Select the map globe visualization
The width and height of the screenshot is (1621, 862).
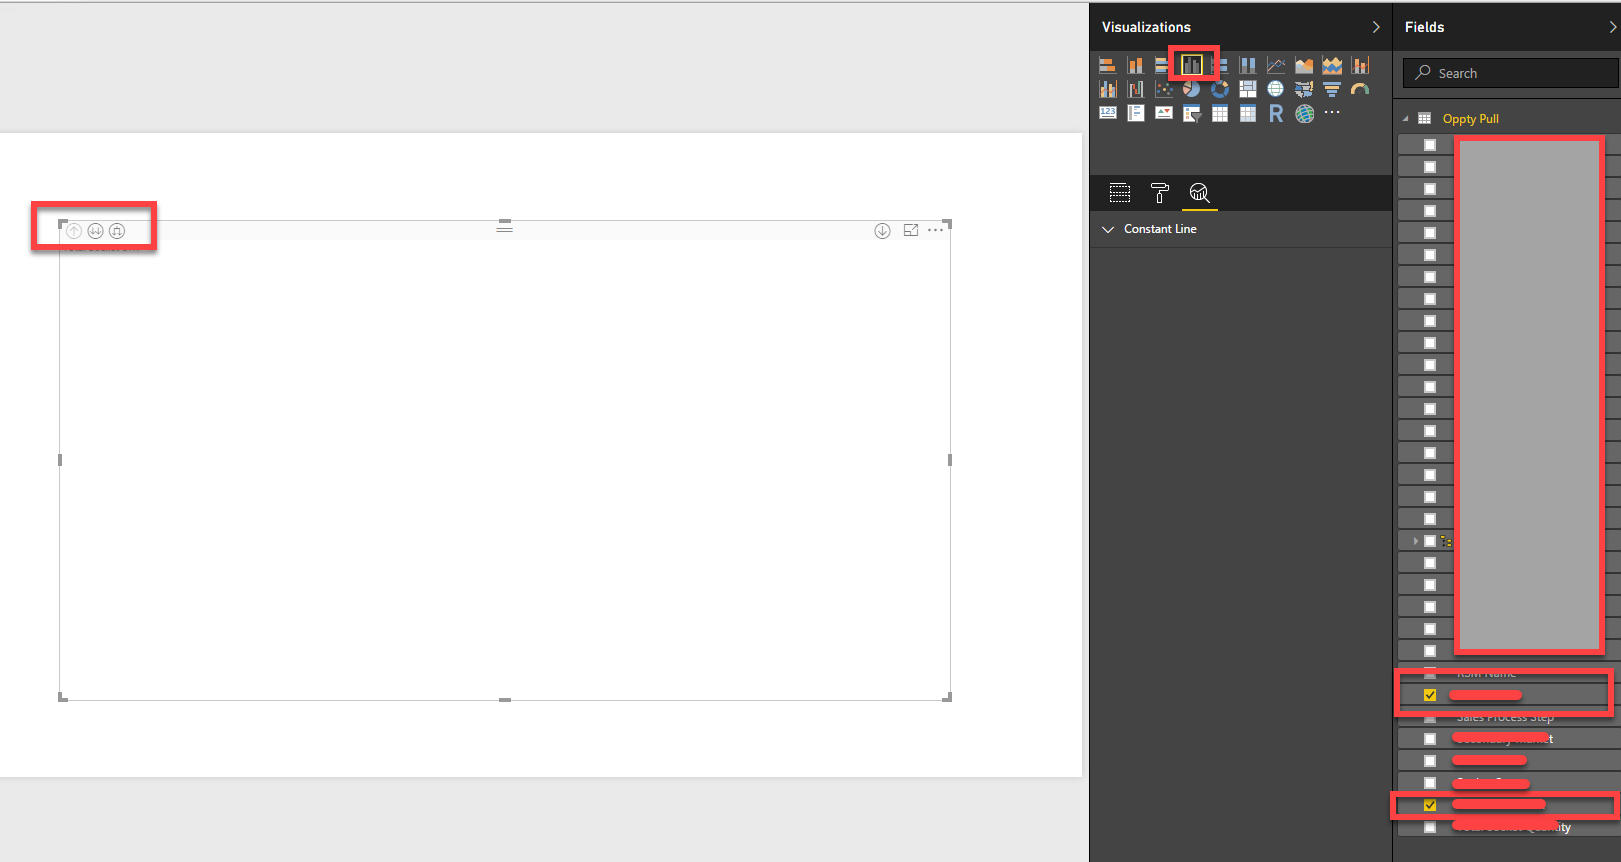point(1276,89)
